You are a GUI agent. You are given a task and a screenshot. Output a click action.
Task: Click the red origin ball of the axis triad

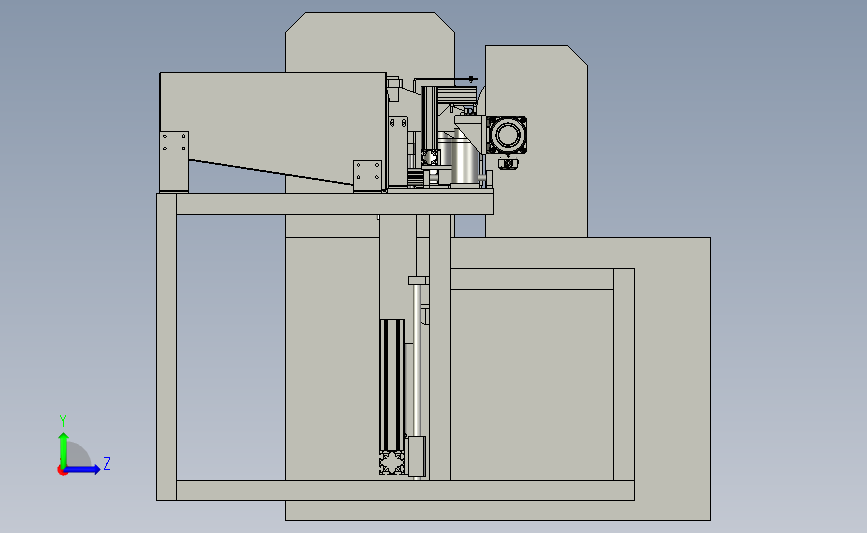point(62,471)
